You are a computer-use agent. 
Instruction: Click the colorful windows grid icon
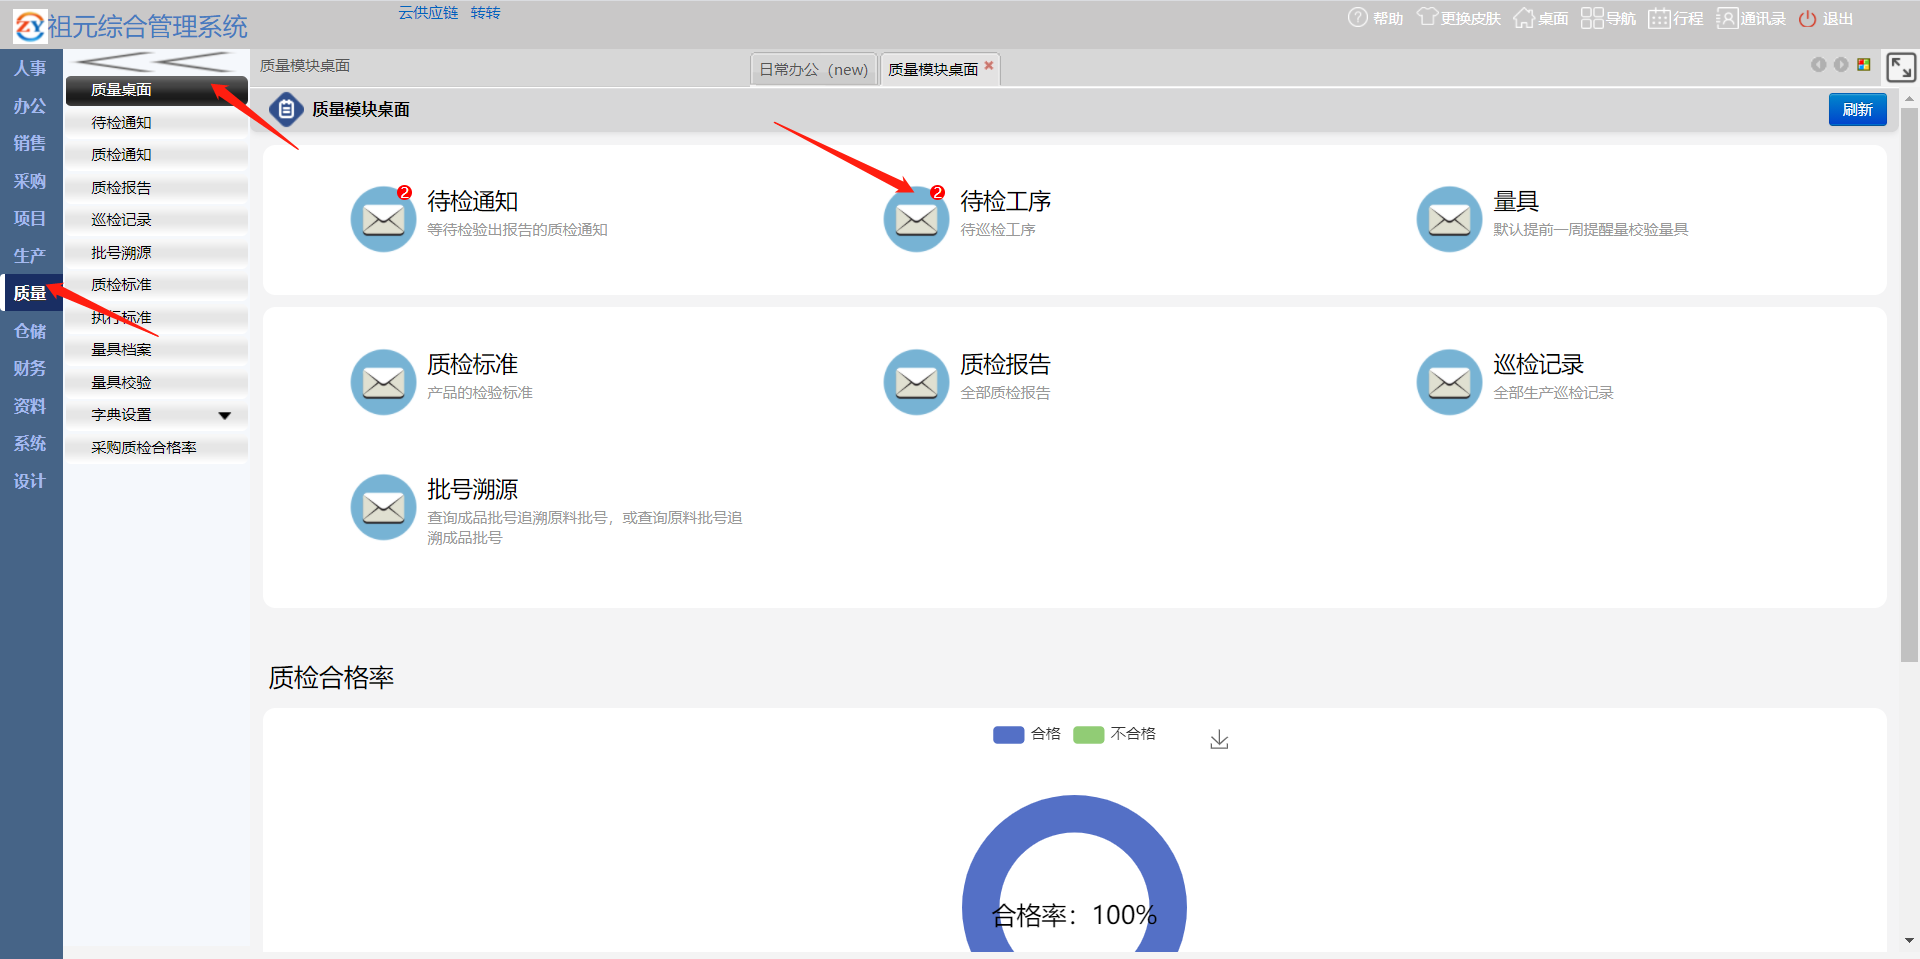1864,64
